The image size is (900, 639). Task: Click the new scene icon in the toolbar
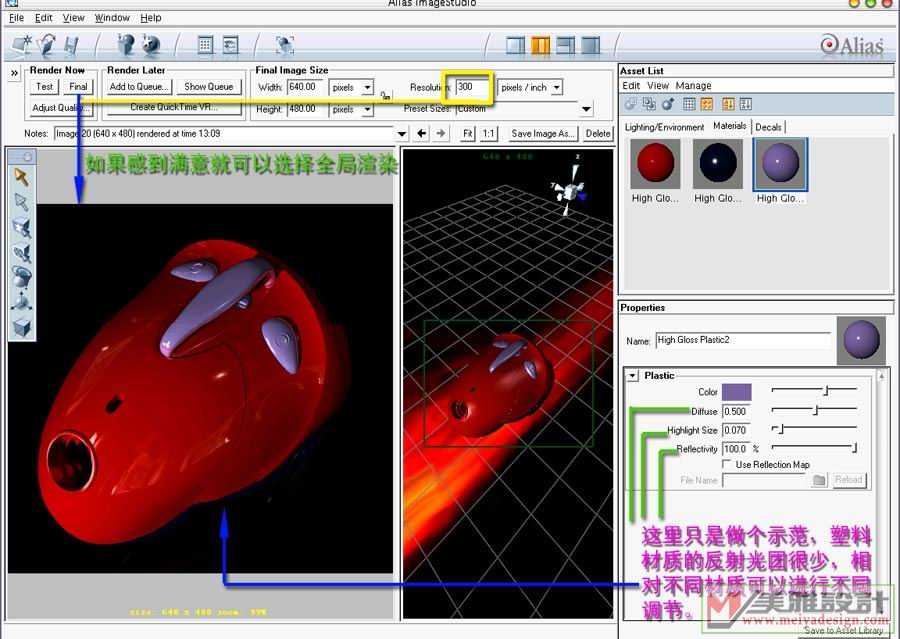pyautogui.click(x=22, y=45)
